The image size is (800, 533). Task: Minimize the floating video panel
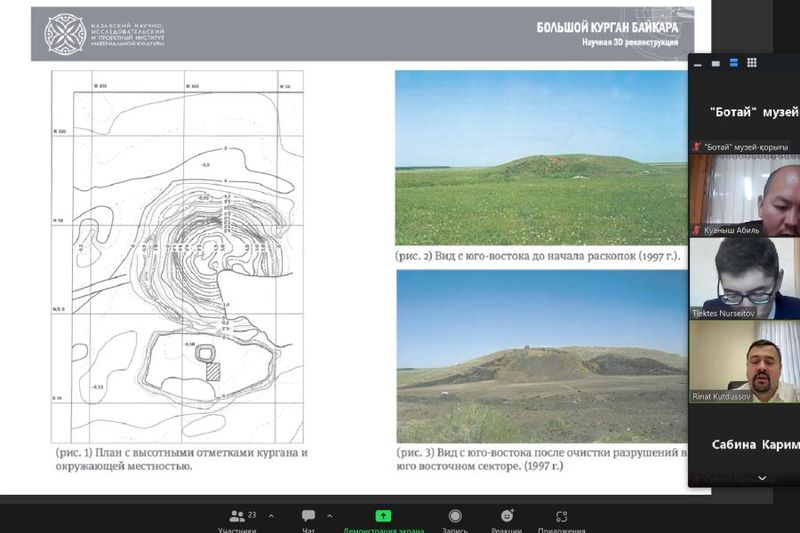(698, 63)
